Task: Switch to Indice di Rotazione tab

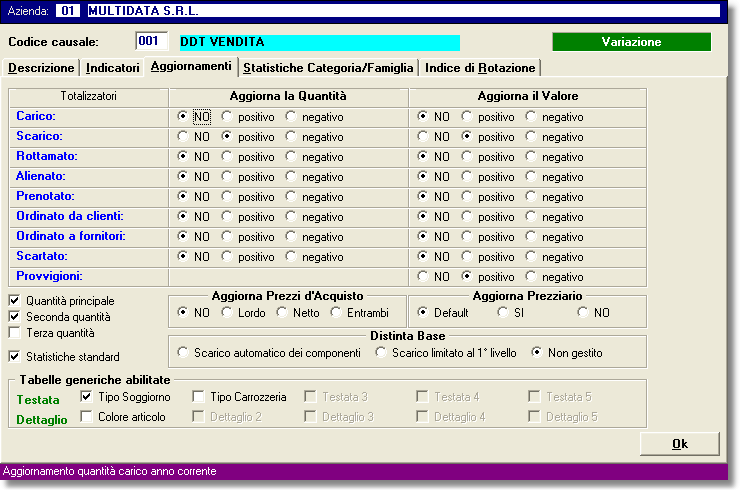Action: (x=480, y=68)
